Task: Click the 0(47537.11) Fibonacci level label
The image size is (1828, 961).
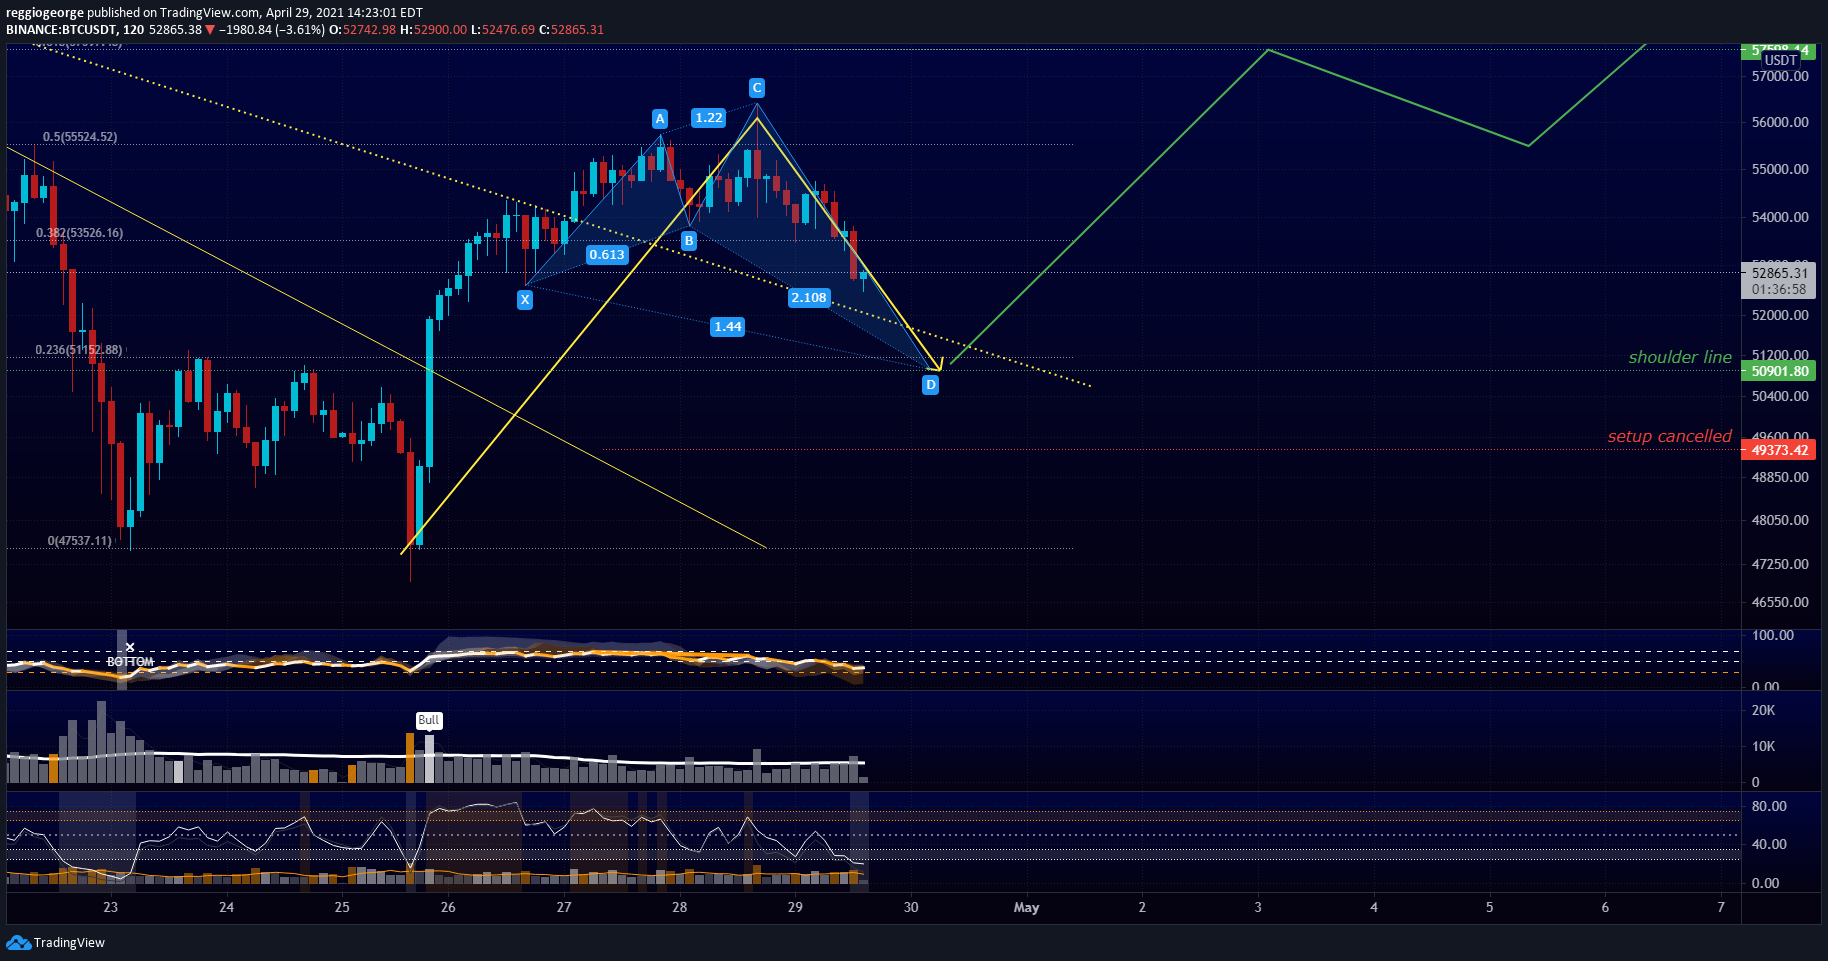Action: pos(80,541)
